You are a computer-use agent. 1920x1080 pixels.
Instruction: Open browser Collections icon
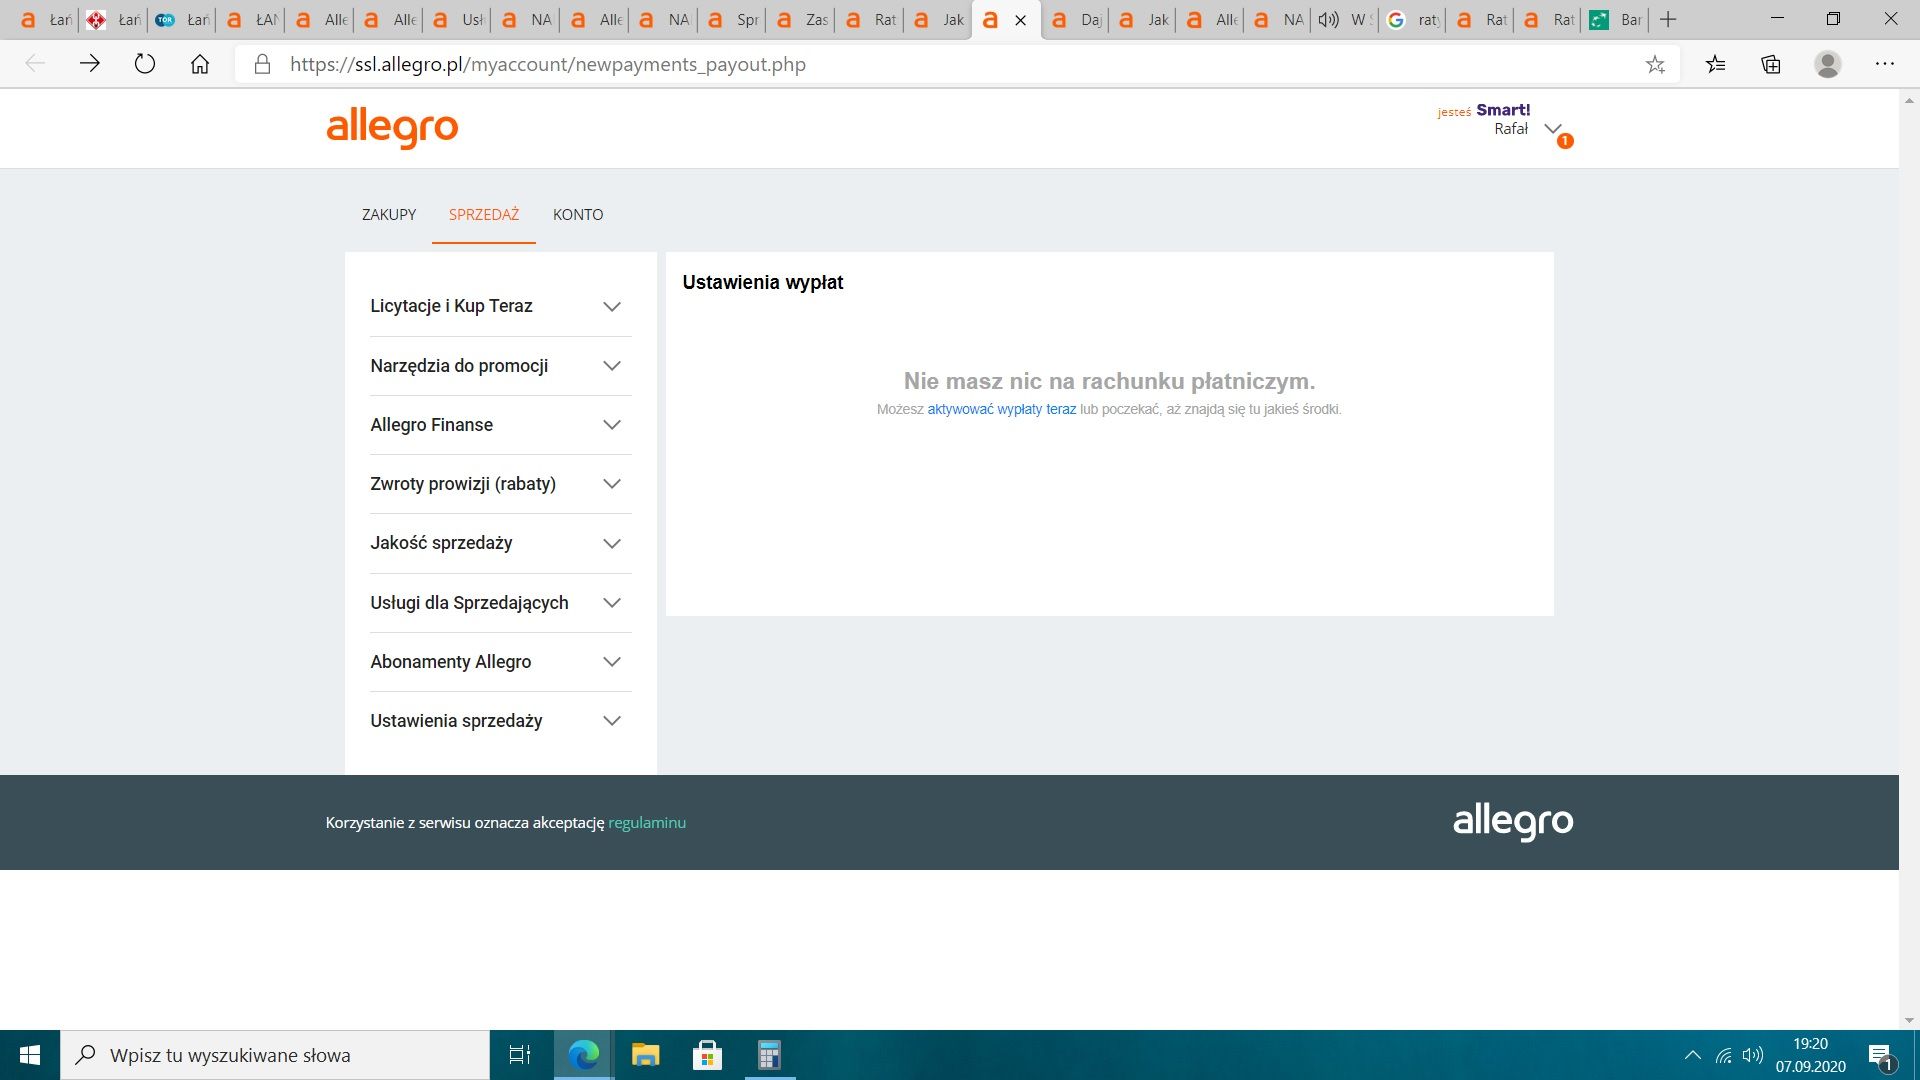pos(1771,64)
